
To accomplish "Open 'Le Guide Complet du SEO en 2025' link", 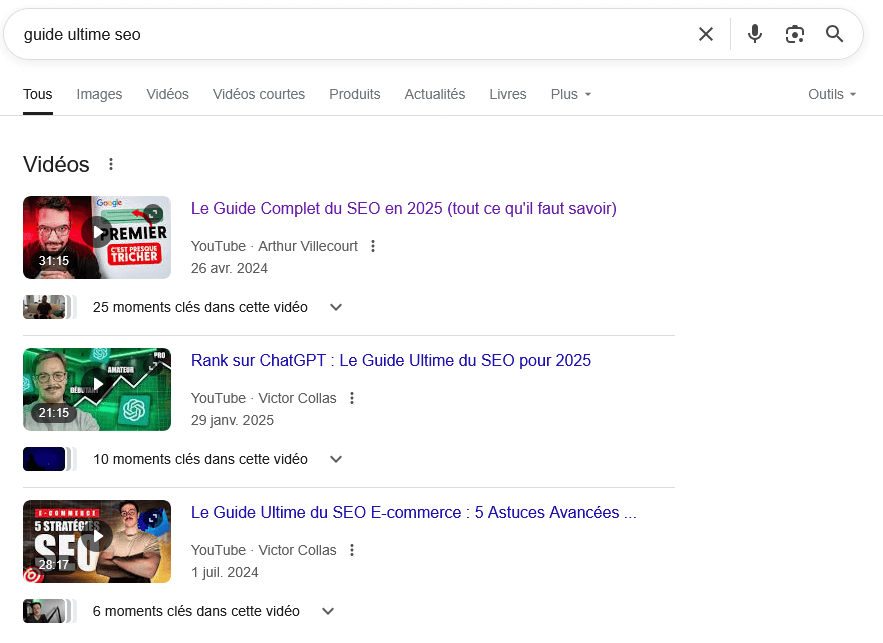I will (404, 208).
